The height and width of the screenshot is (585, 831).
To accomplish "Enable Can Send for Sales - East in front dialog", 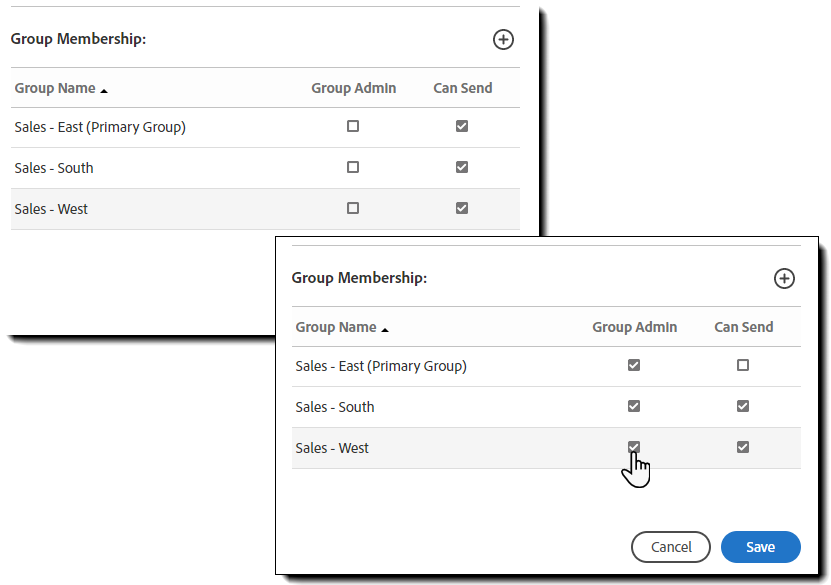I will coord(742,366).
